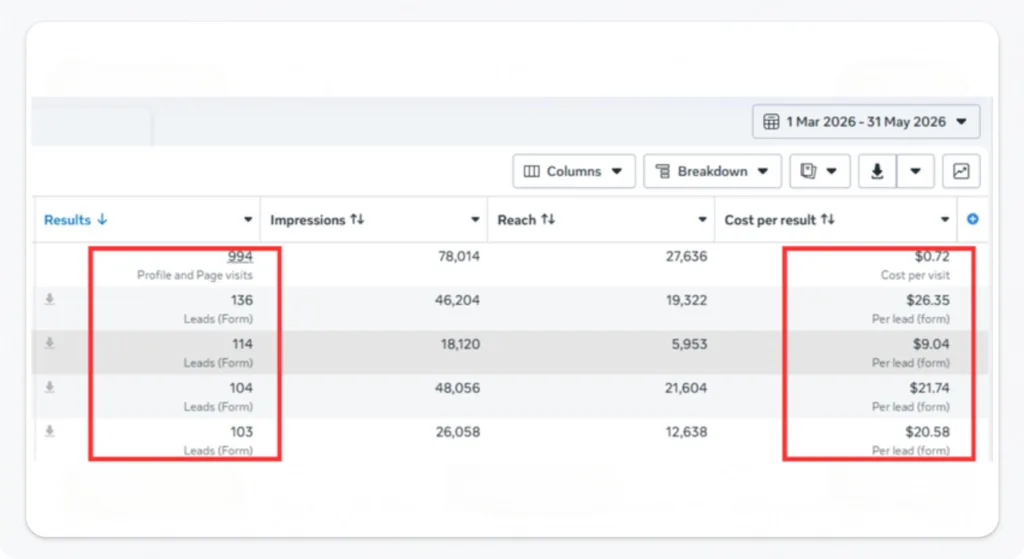Select the 78,014 impressions cell
The image size is (1024, 559).
458,257
